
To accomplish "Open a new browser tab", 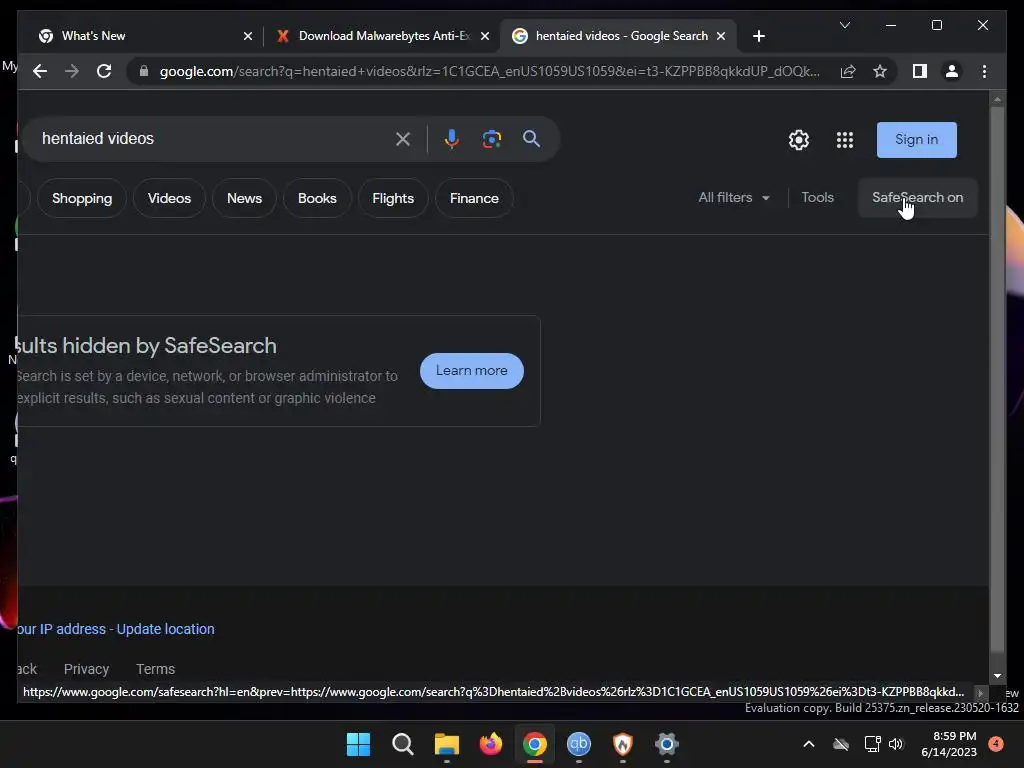I will coord(758,36).
